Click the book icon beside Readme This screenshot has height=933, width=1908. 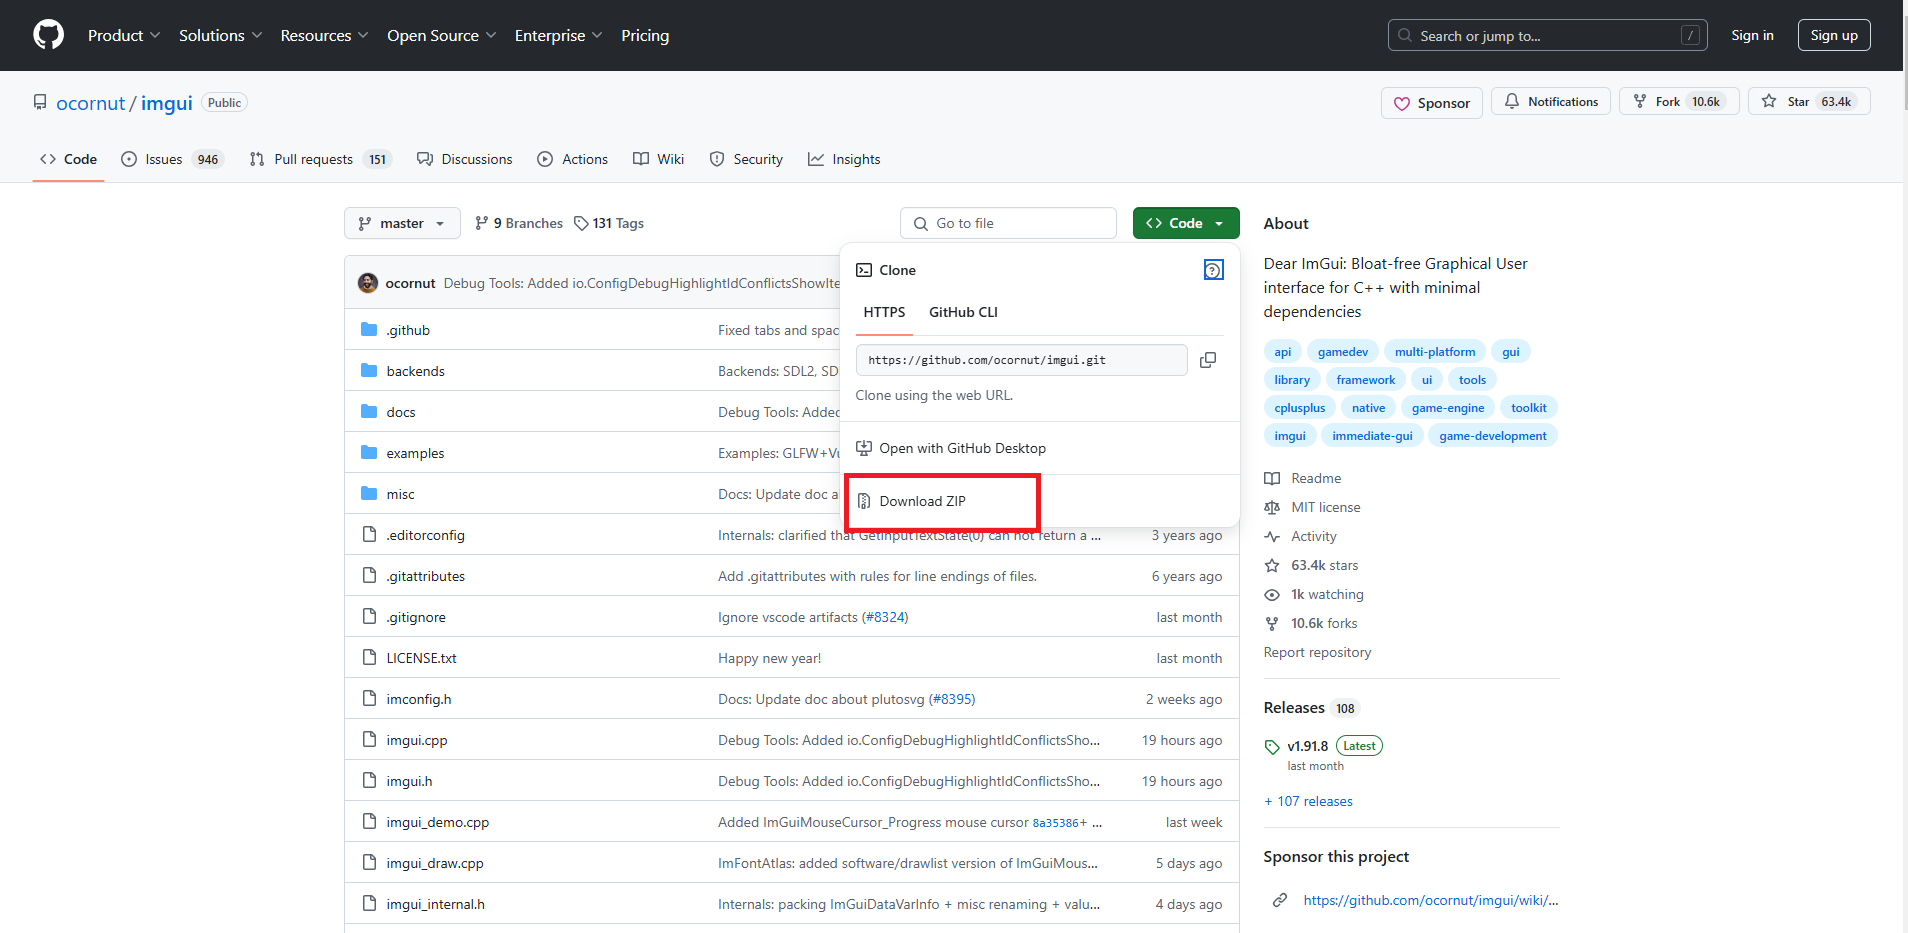[x=1272, y=478]
